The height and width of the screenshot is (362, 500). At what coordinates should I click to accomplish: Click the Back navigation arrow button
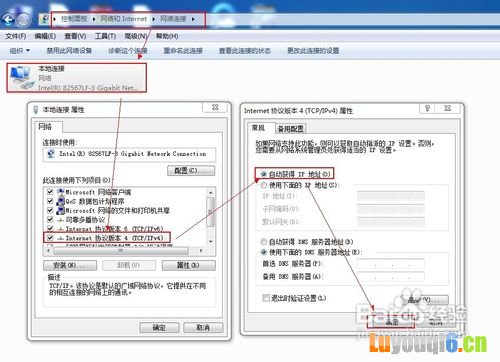coord(9,20)
